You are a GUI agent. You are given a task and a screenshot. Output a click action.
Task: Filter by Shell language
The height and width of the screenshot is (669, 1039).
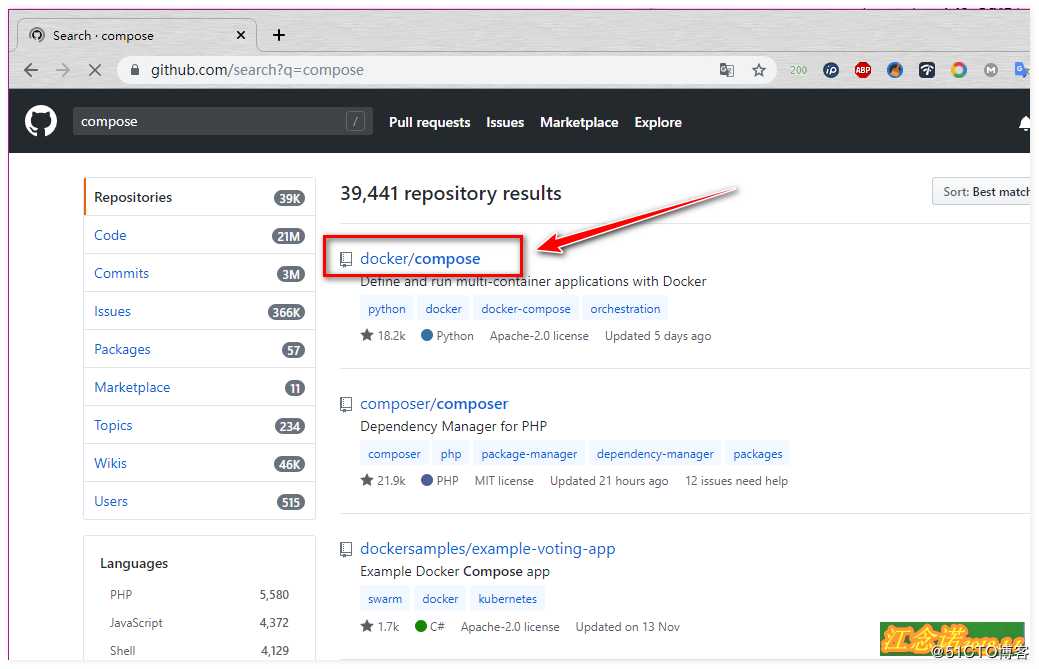[199, 650]
